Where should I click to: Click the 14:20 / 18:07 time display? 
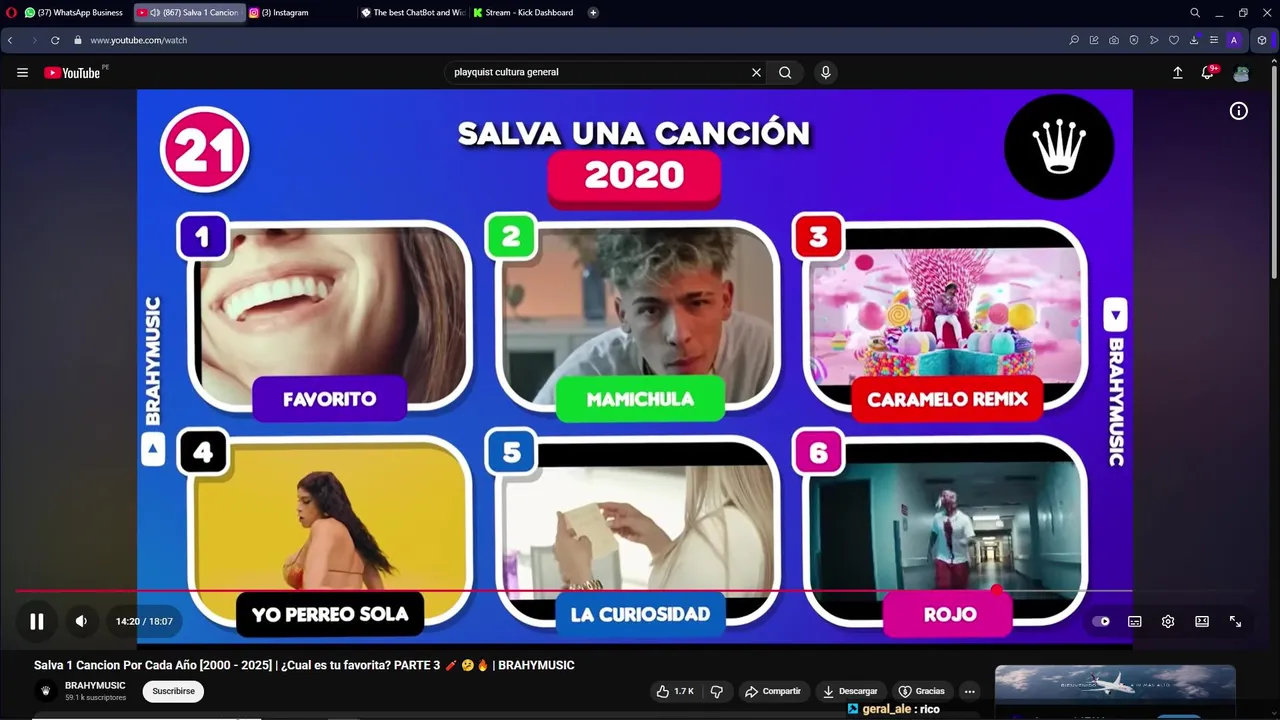(x=144, y=621)
